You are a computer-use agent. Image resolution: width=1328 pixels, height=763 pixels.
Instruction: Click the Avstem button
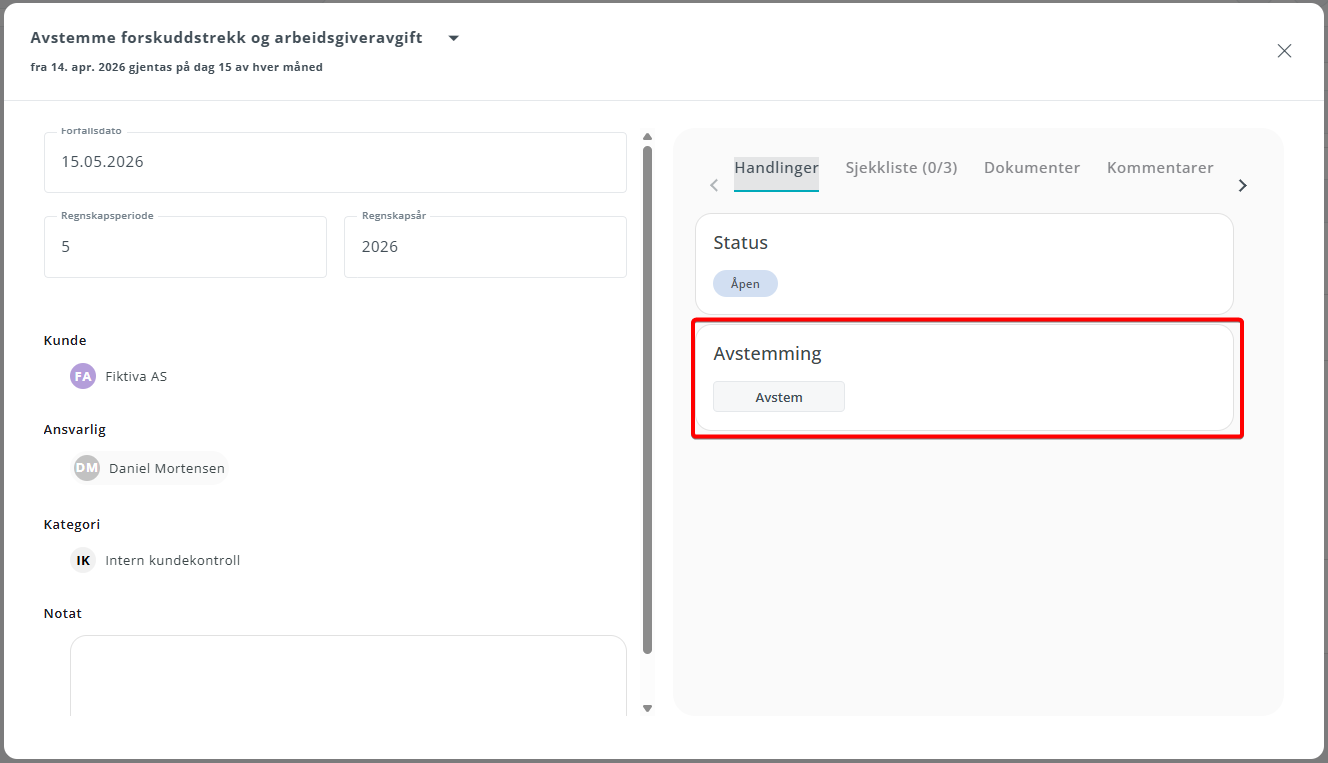pyautogui.click(x=779, y=397)
